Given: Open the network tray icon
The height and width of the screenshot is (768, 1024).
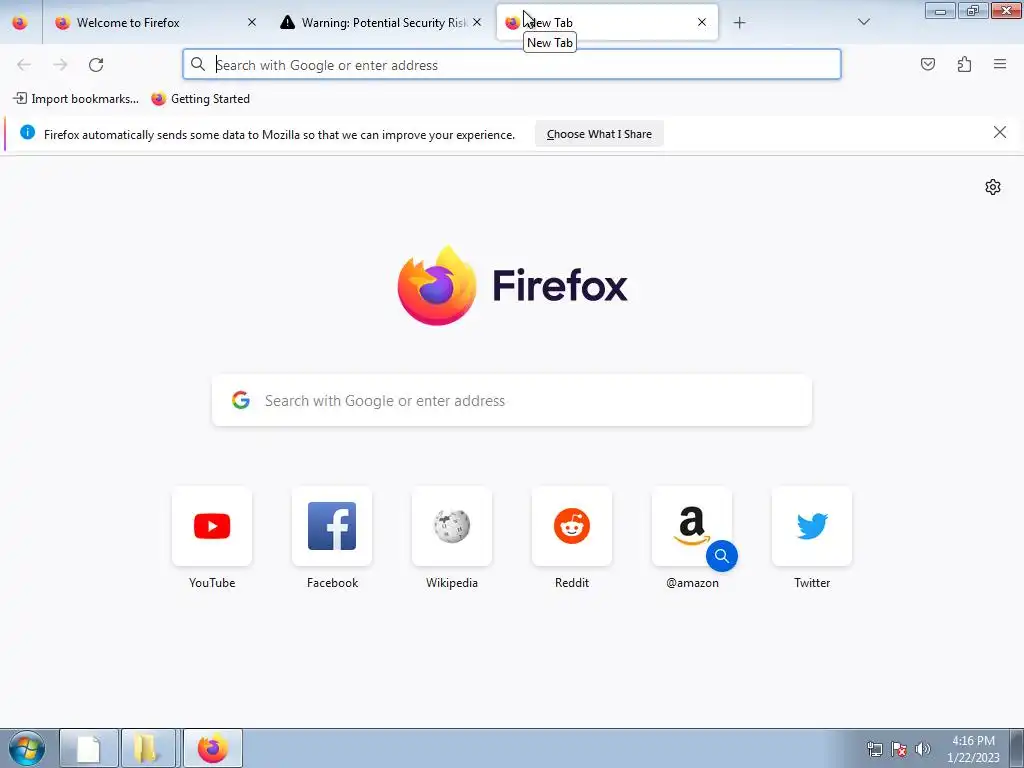Looking at the screenshot, I should 874,749.
